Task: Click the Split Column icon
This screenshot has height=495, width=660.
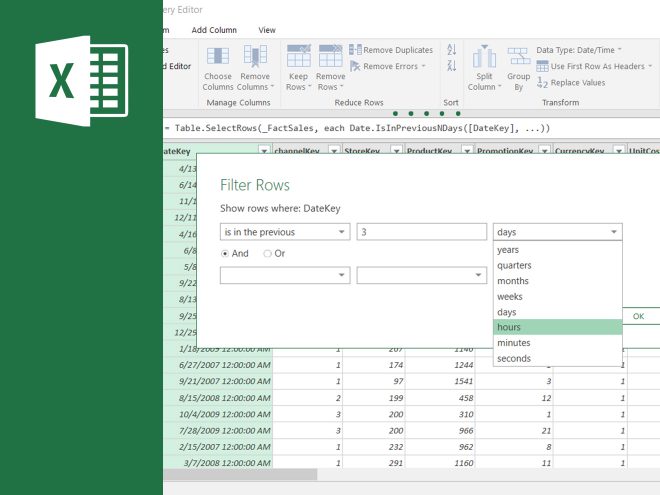Action: (x=484, y=57)
